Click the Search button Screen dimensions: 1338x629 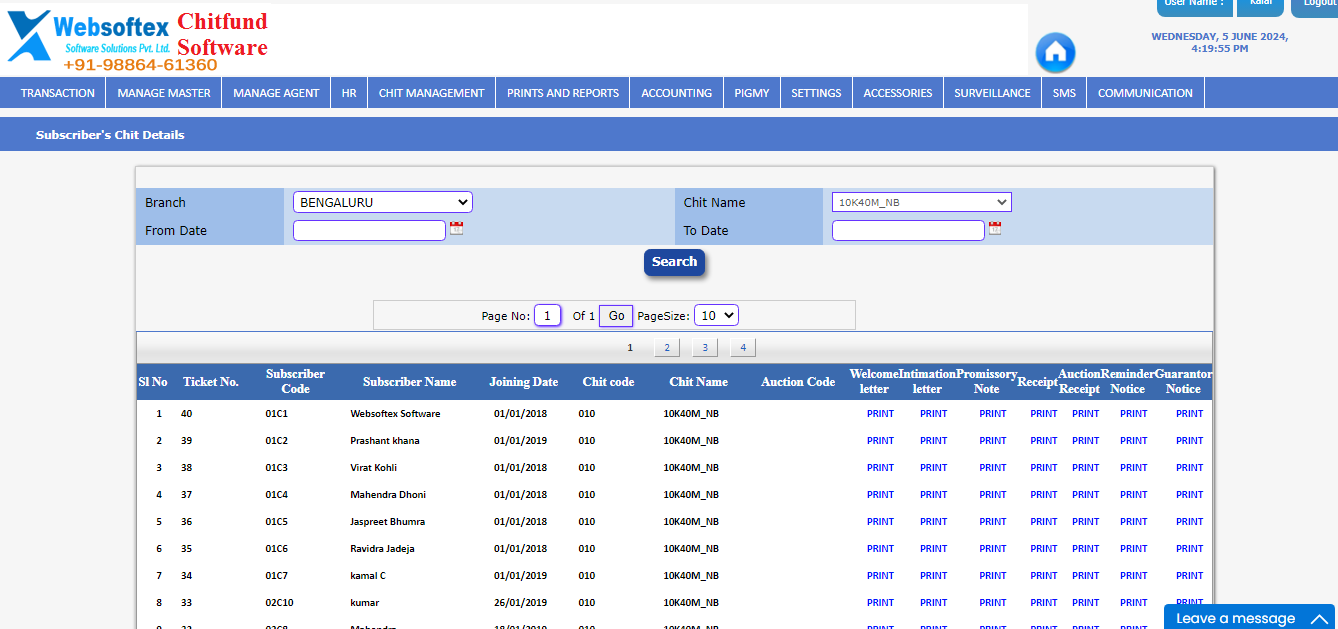tap(674, 262)
